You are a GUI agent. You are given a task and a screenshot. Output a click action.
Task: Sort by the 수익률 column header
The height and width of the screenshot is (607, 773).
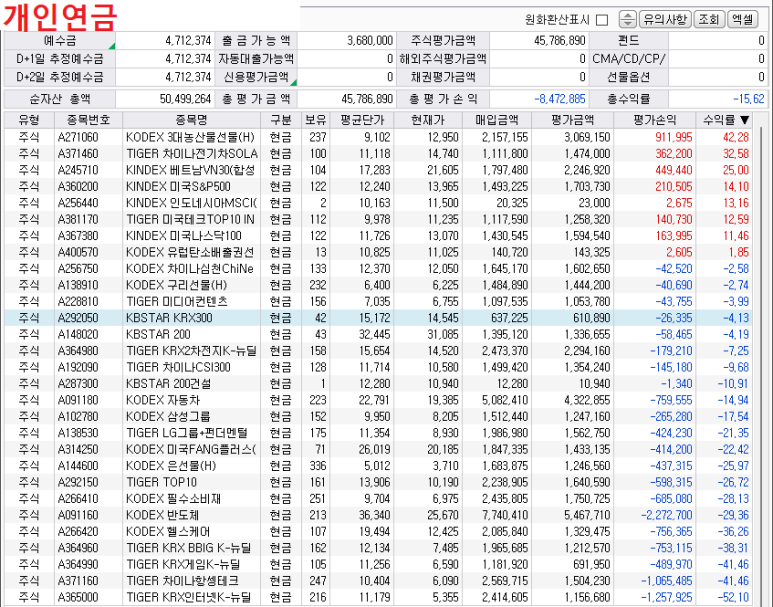[x=726, y=120]
